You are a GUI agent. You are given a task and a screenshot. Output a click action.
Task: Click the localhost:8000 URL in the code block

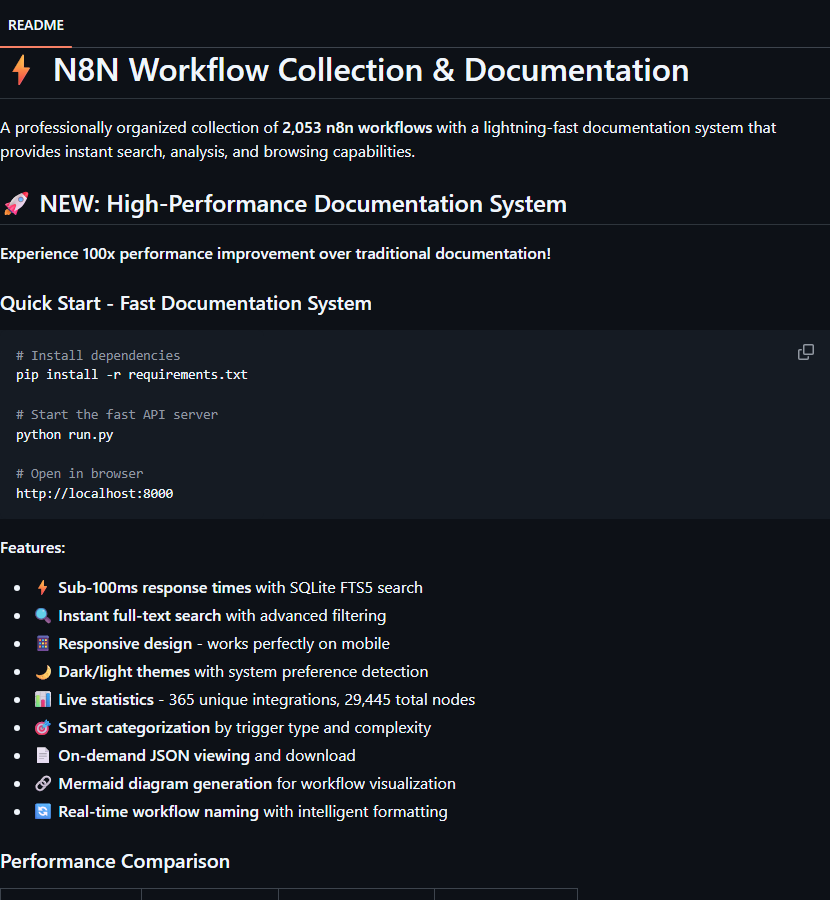[x=94, y=493]
